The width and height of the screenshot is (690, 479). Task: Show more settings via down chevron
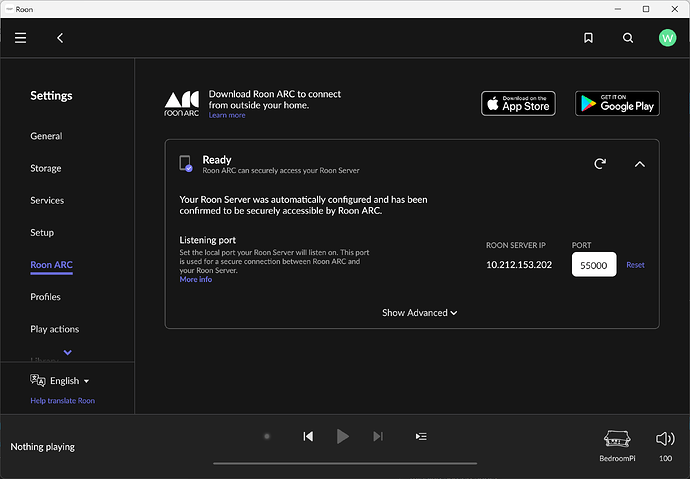(67, 352)
